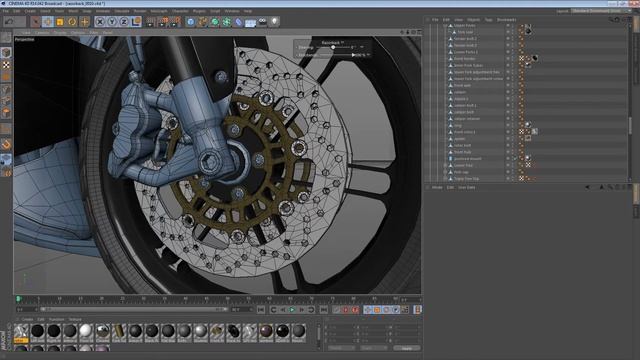Open the blue deformer icon
The width and height of the screenshot is (640, 360).
click(238, 21)
